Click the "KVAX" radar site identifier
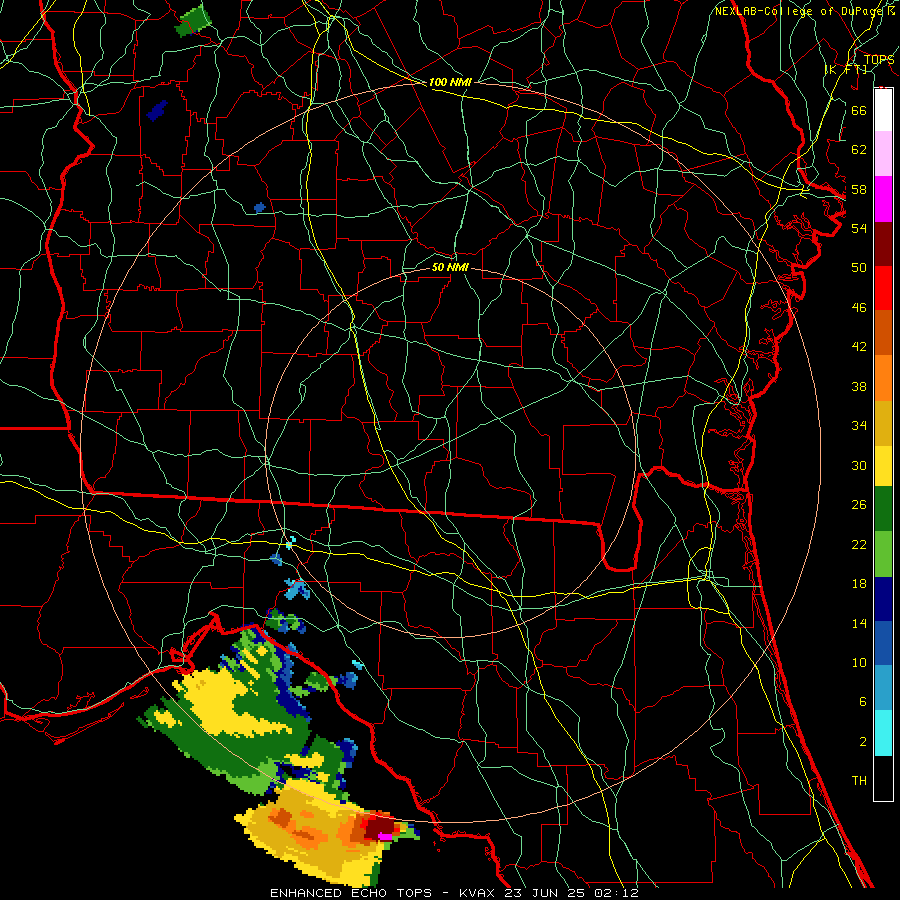 click(479, 893)
